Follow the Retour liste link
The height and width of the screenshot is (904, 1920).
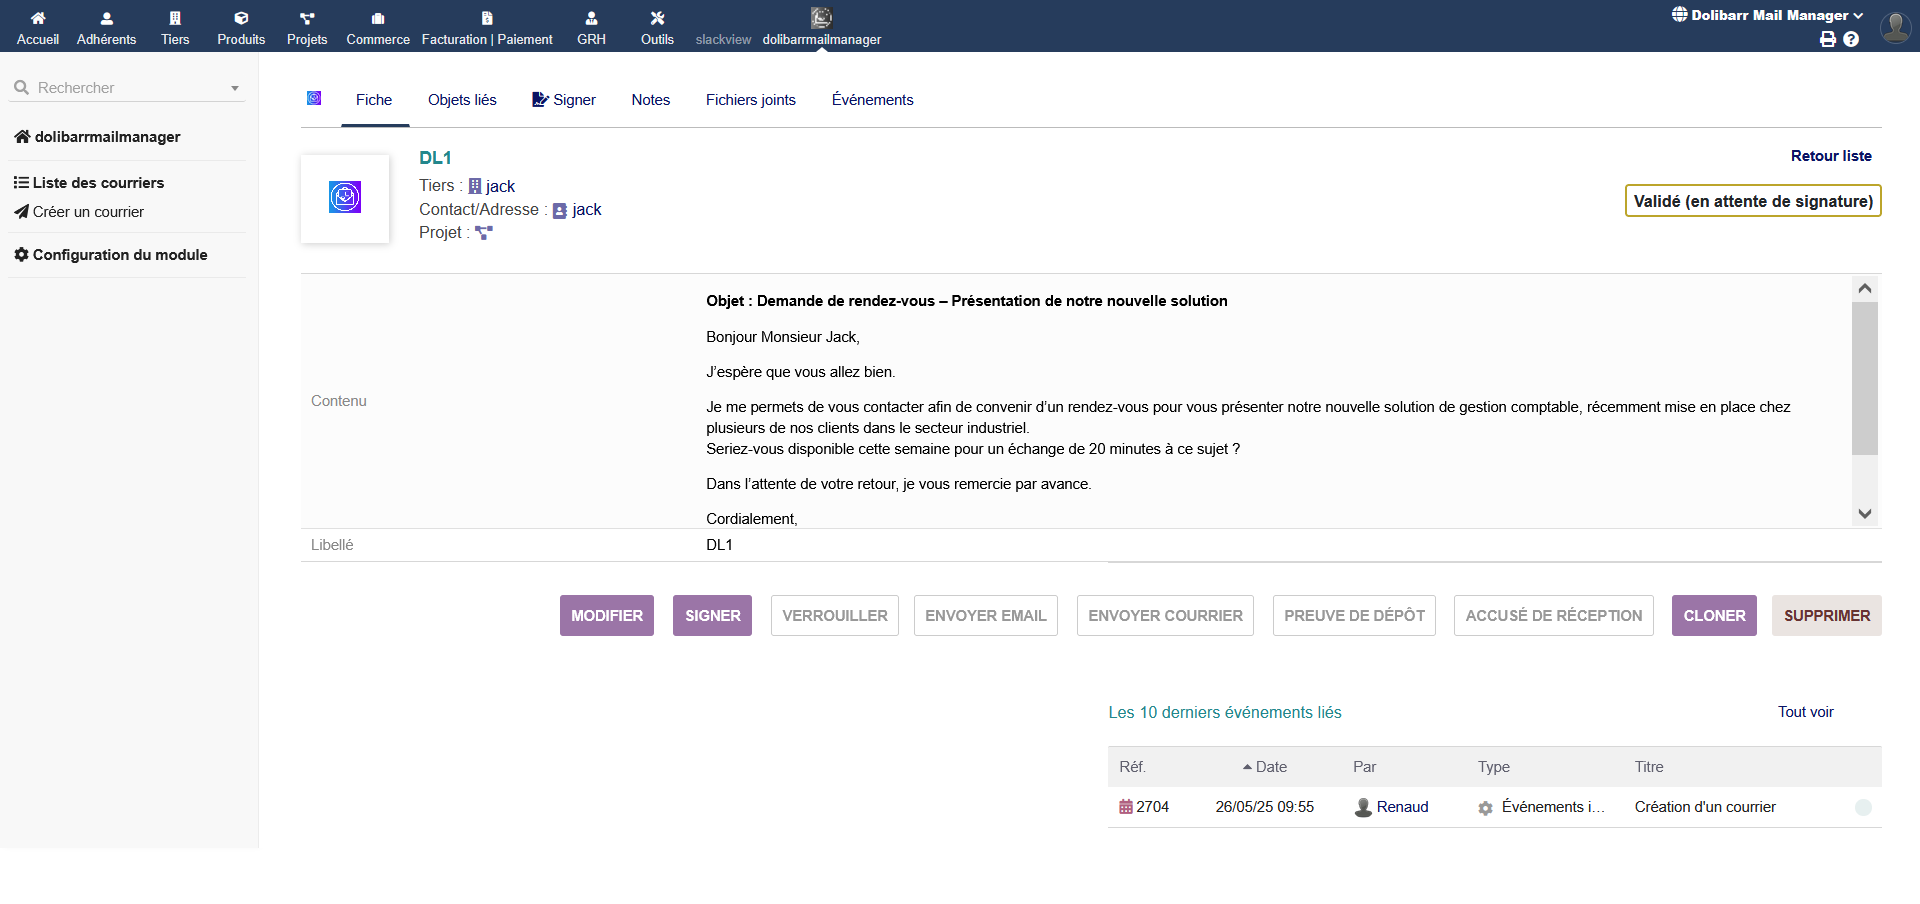(1830, 156)
